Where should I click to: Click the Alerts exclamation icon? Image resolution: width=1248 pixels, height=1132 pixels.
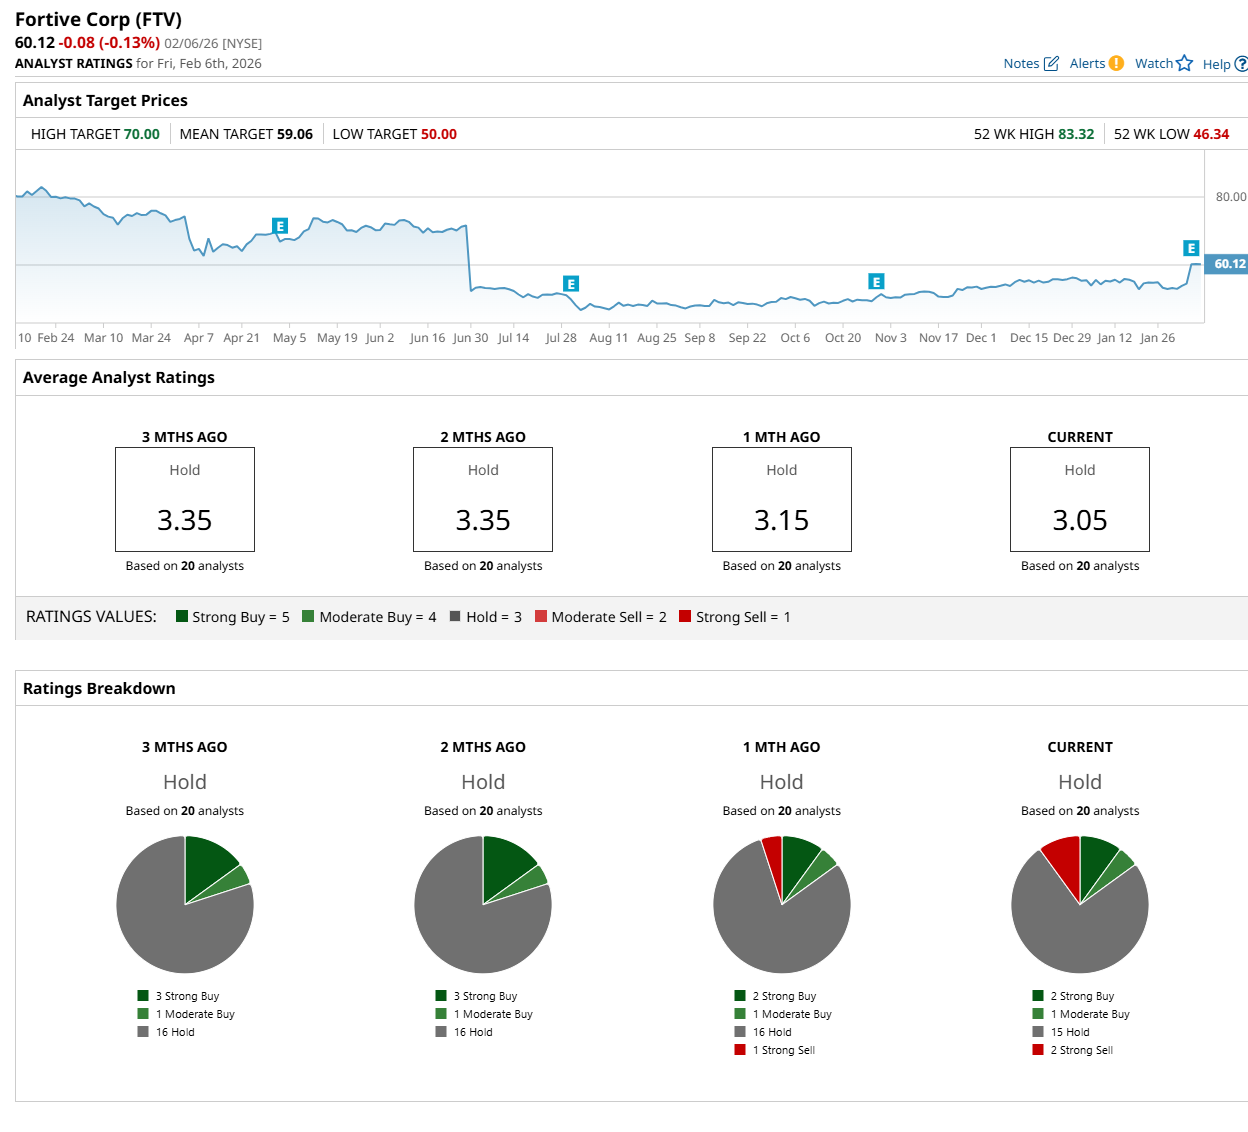pyautogui.click(x=1116, y=63)
